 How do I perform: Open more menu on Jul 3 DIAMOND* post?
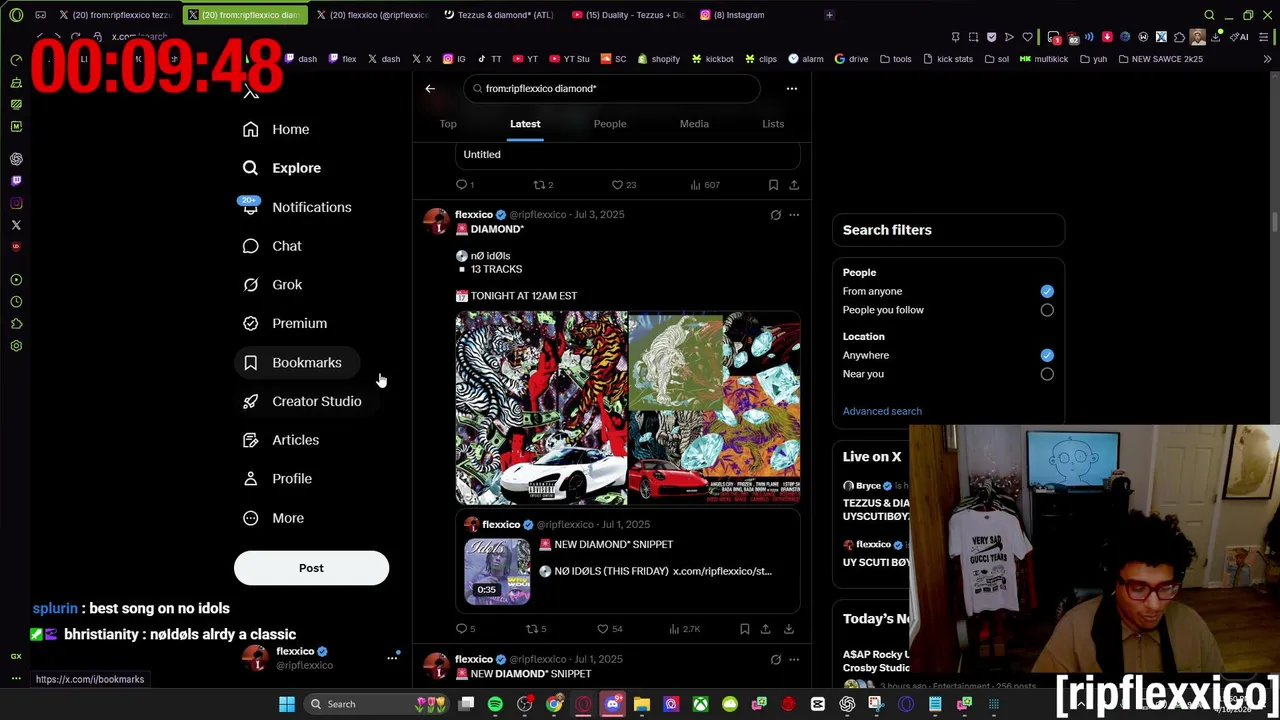(794, 214)
